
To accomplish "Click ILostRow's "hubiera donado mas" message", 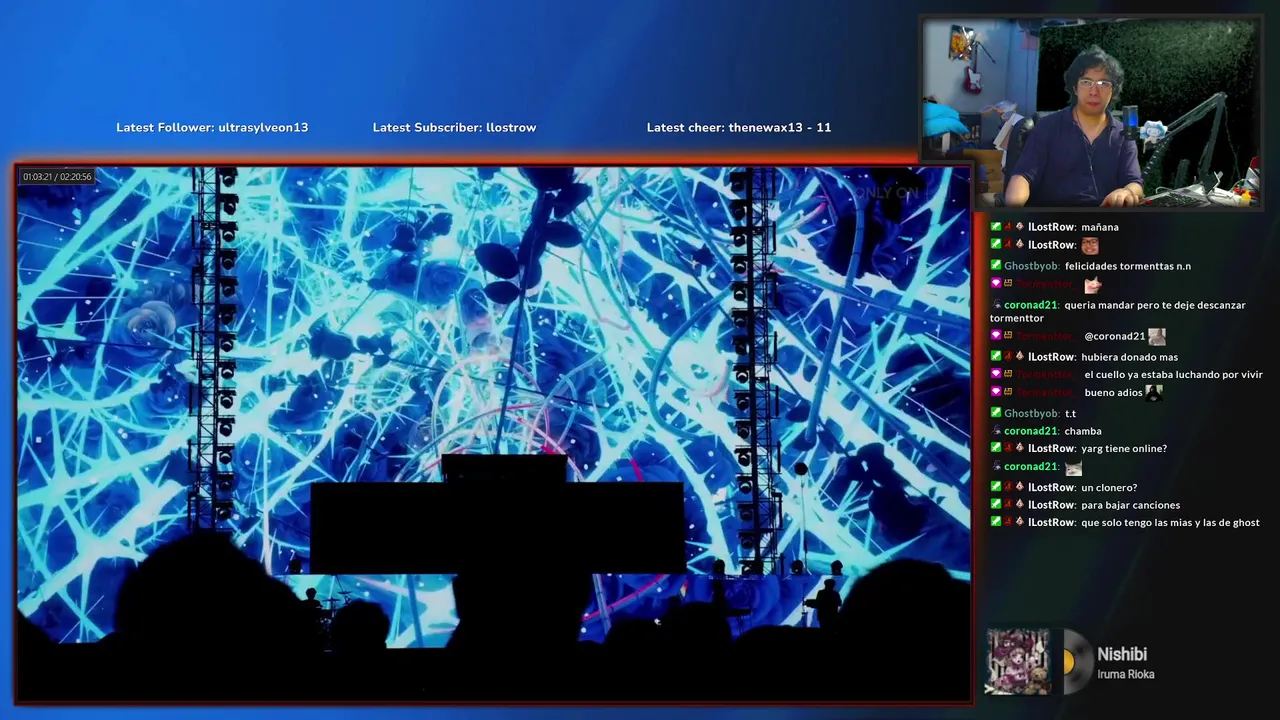I will [x=1130, y=357].
